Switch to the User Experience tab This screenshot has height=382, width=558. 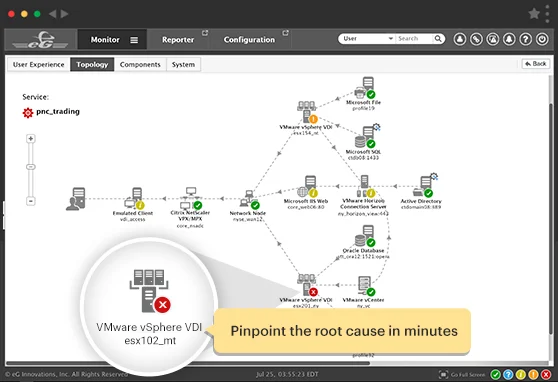click(38, 64)
